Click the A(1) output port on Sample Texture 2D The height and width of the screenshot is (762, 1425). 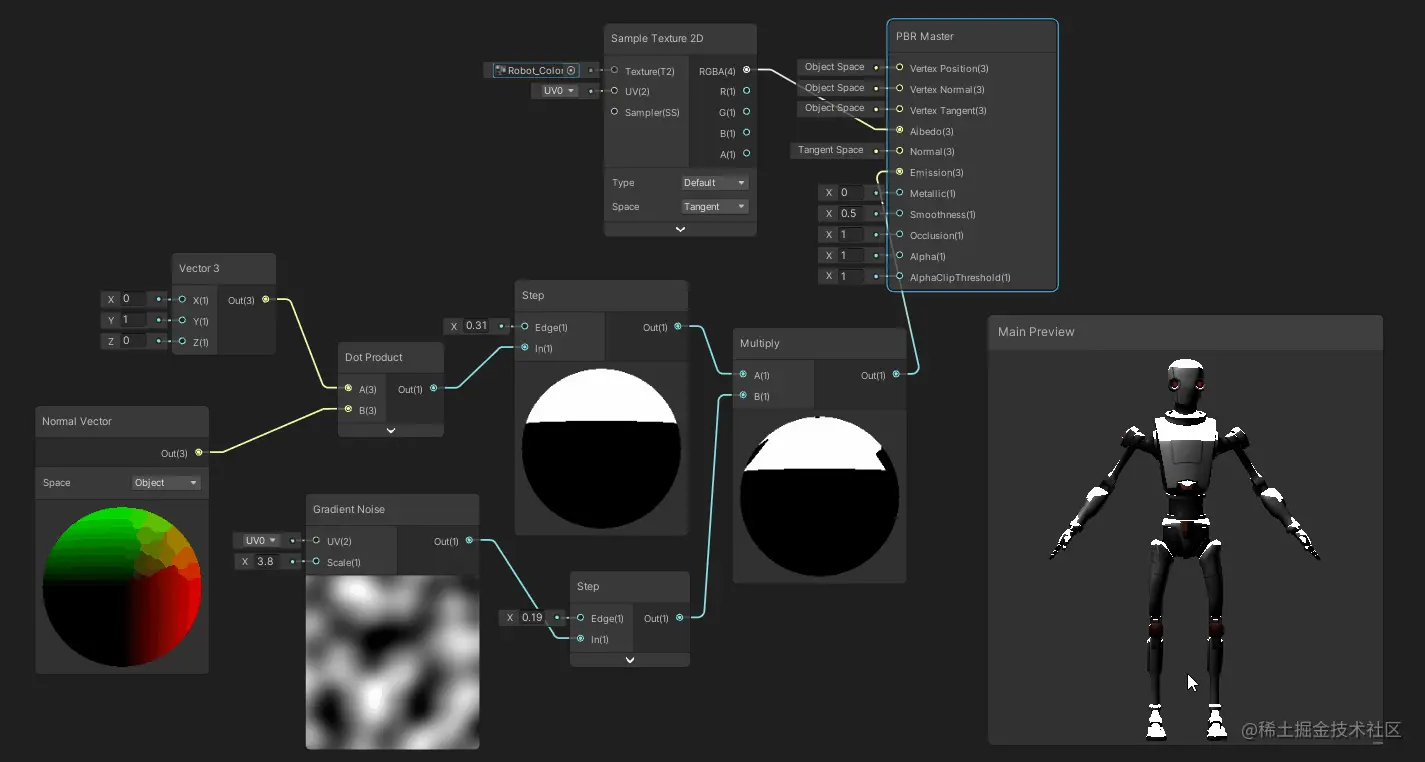747,154
